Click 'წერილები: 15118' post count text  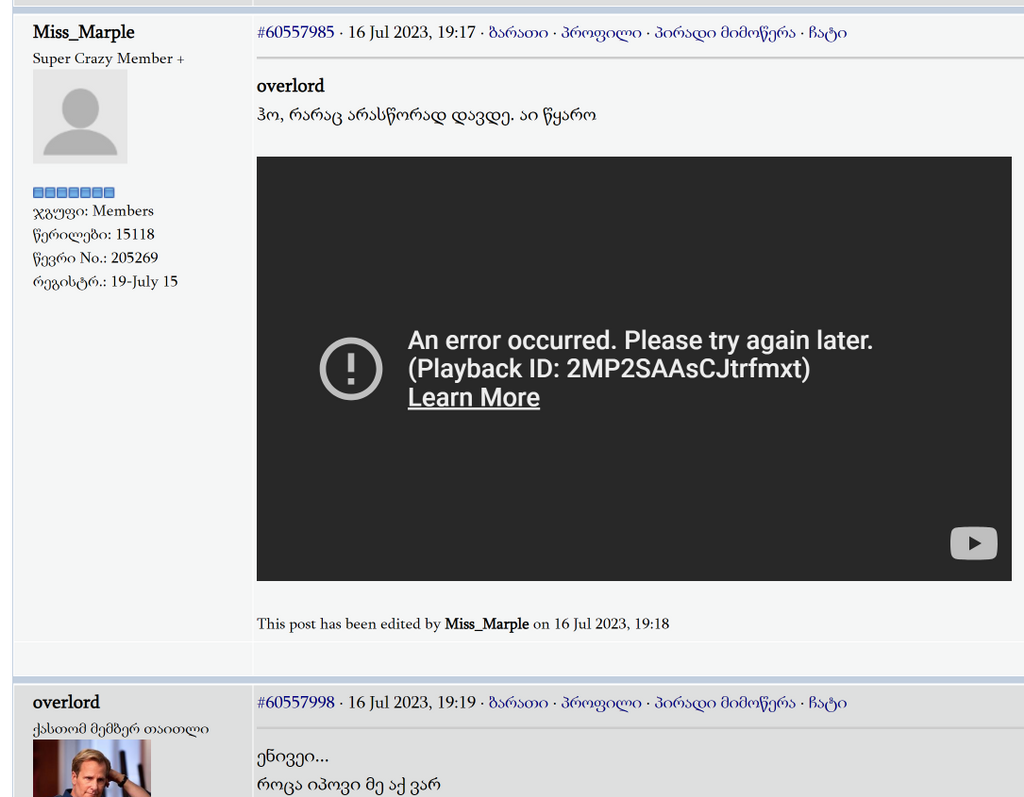(x=93, y=235)
